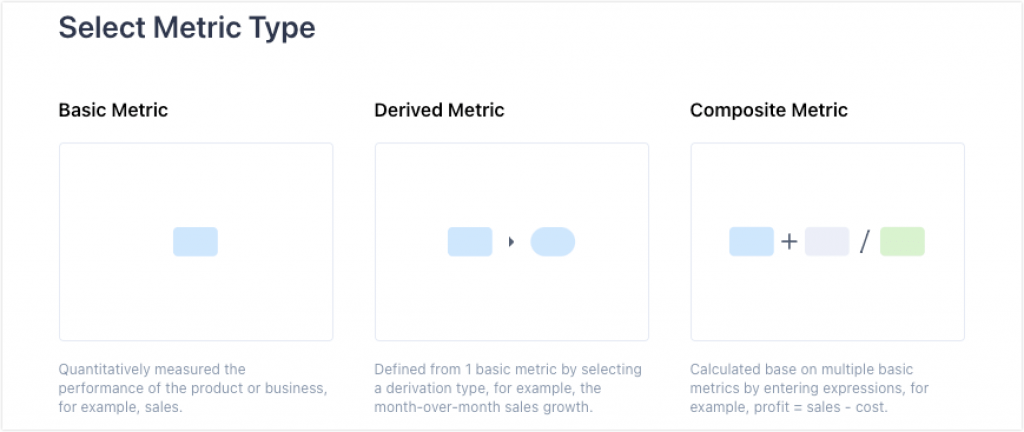Click the Composite Metric heading

(x=769, y=110)
